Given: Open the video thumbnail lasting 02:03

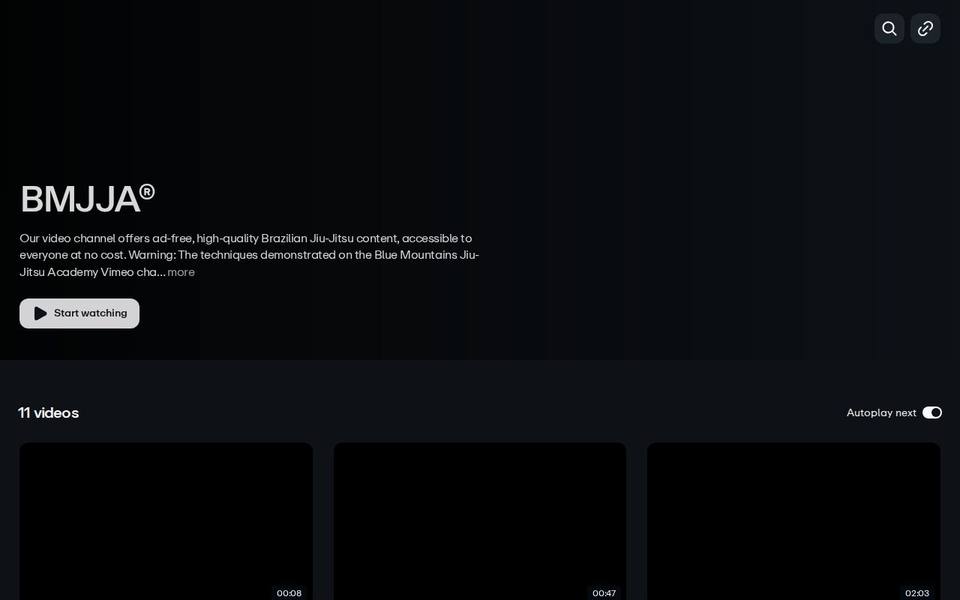Looking at the screenshot, I should click(793, 521).
